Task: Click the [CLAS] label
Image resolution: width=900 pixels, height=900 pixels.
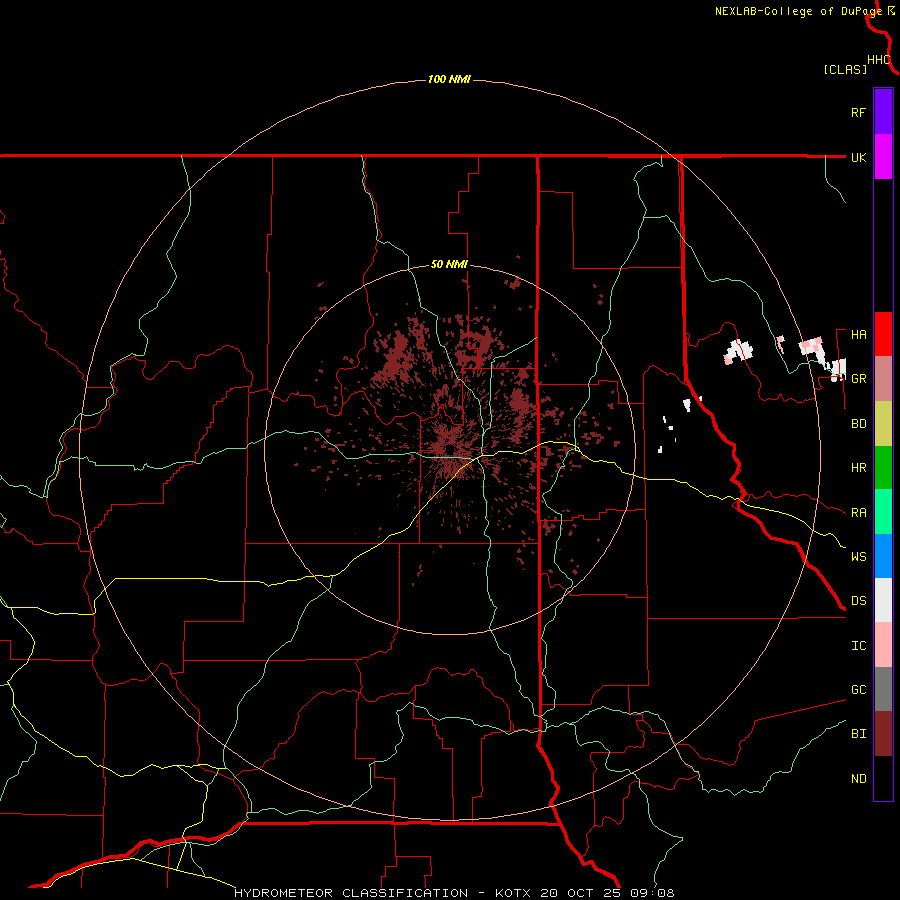Action: (x=845, y=69)
